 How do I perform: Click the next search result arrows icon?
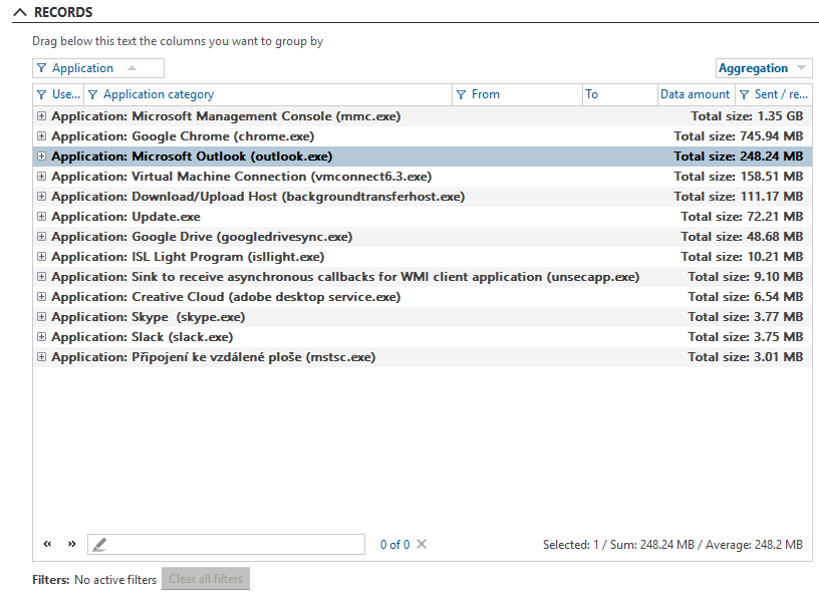coord(71,544)
